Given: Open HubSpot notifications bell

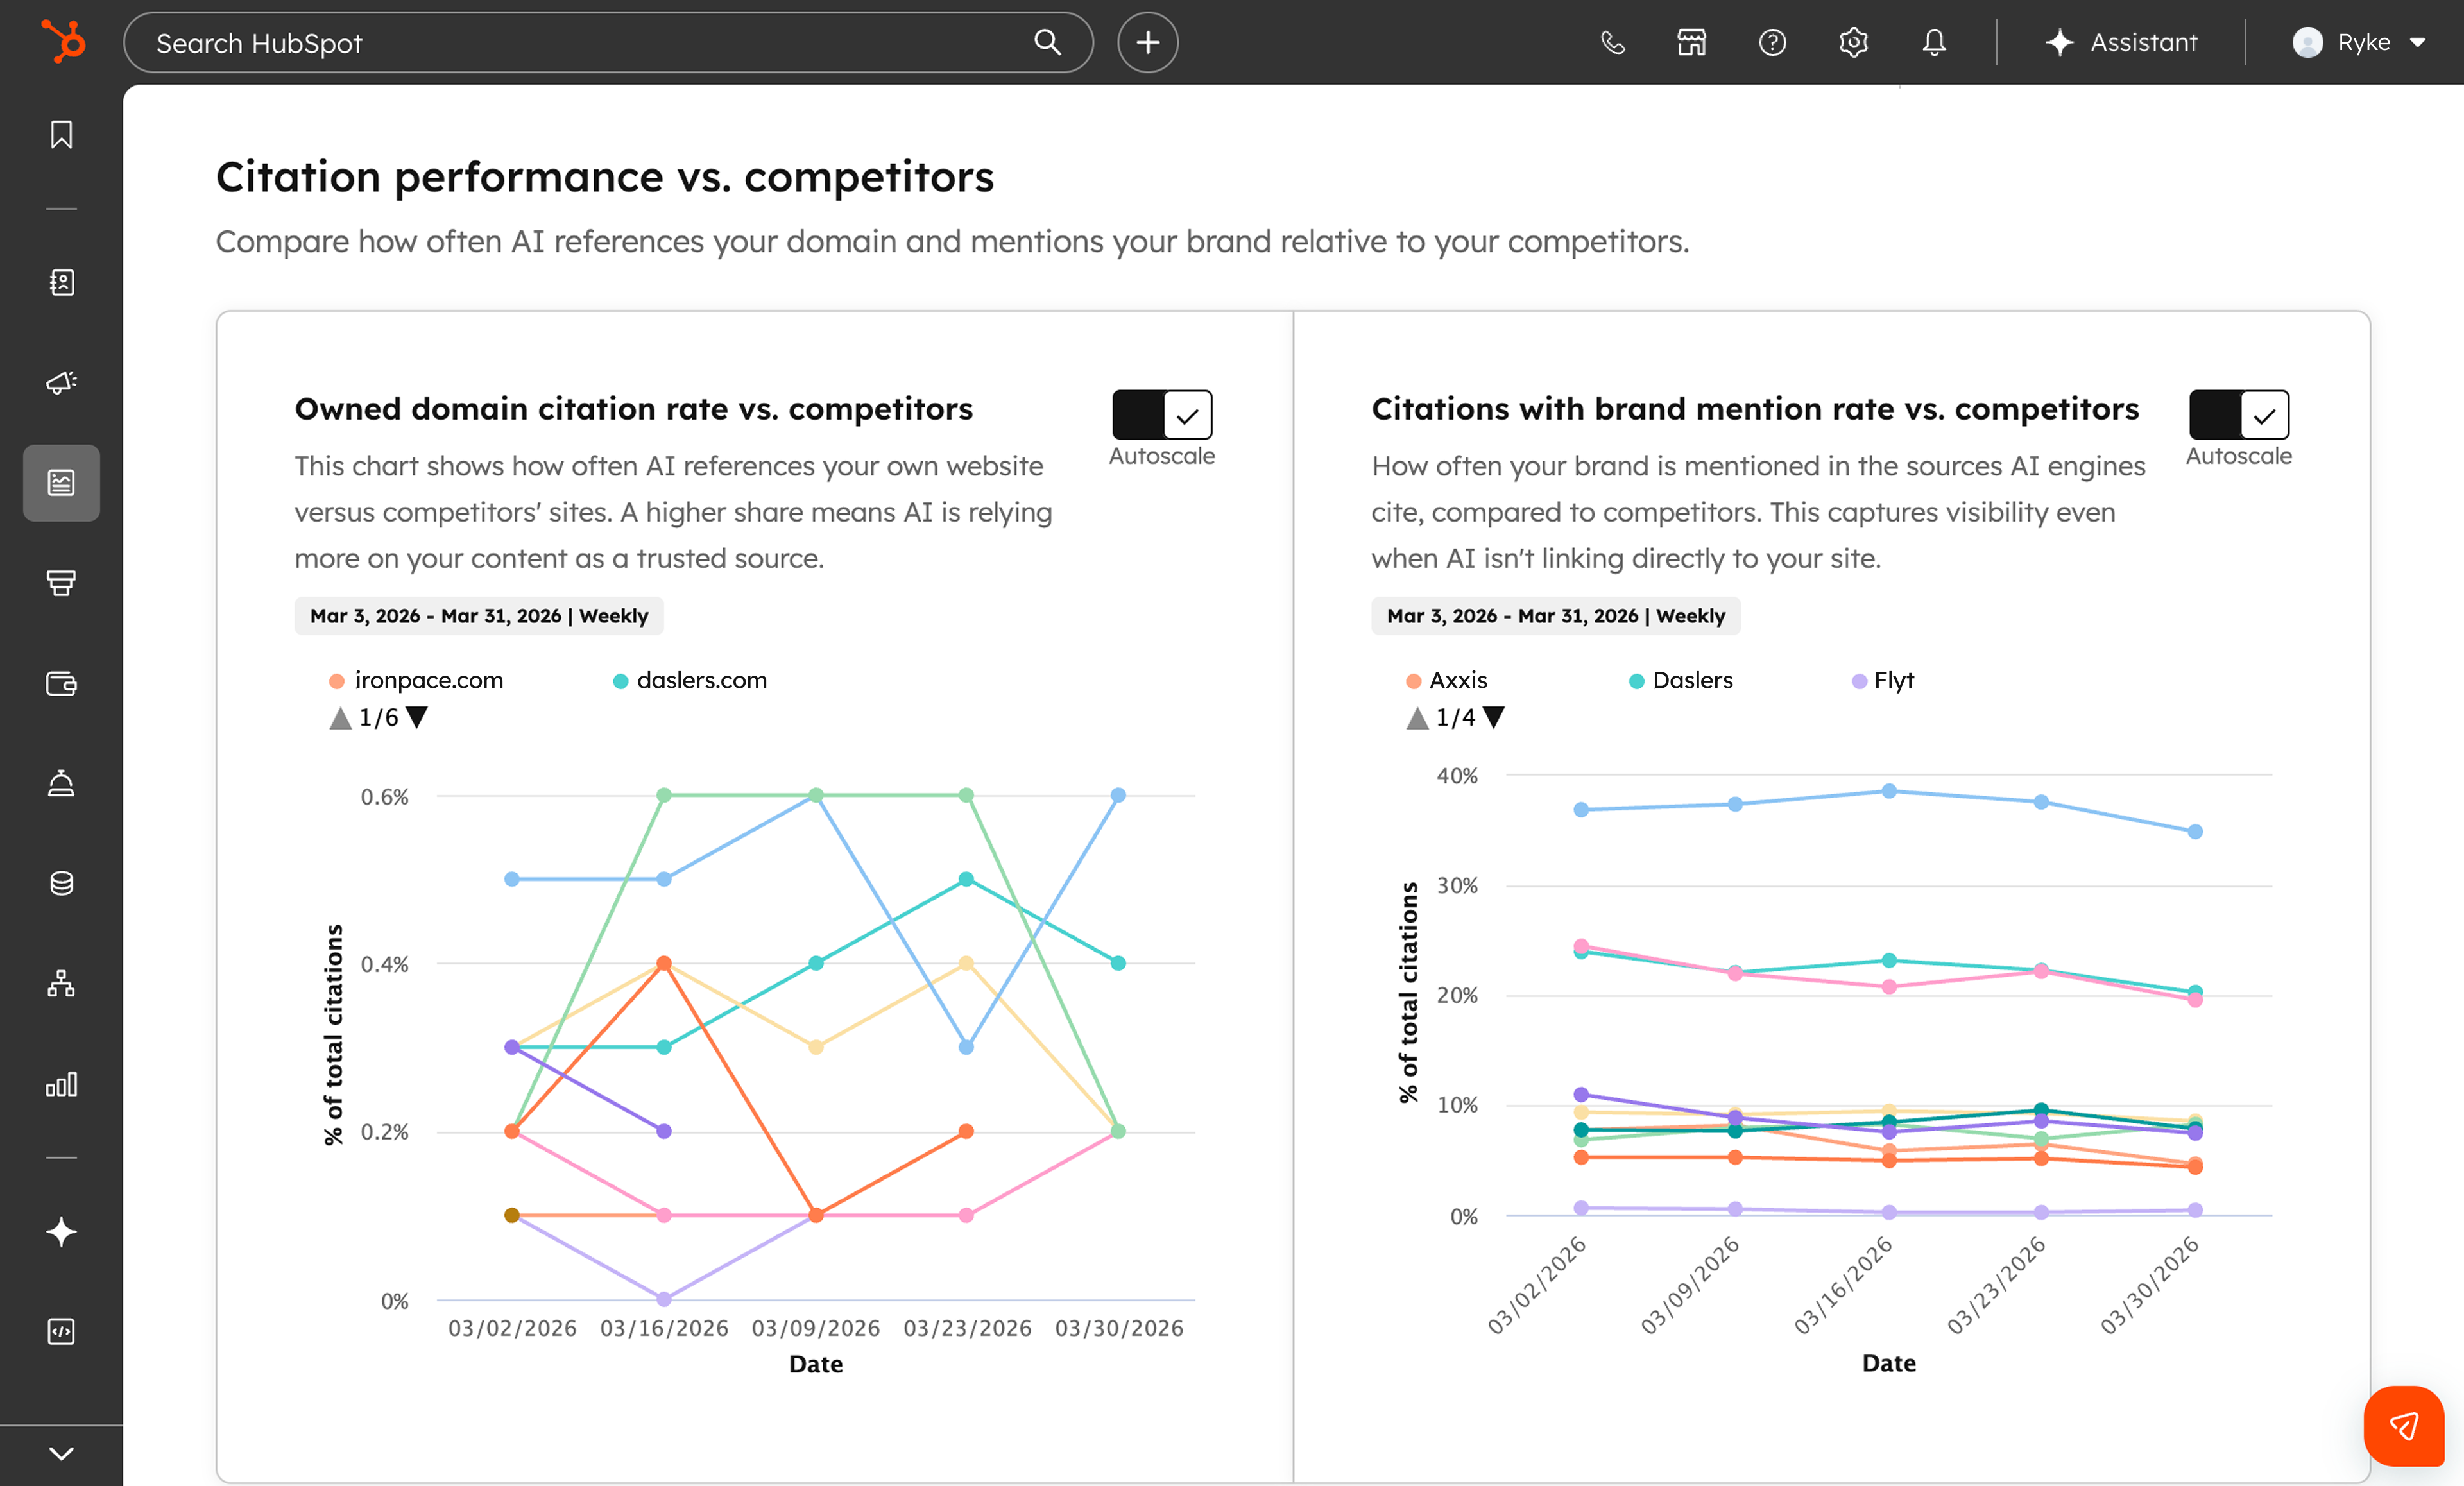Looking at the screenshot, I should [x=1932, y=42].
